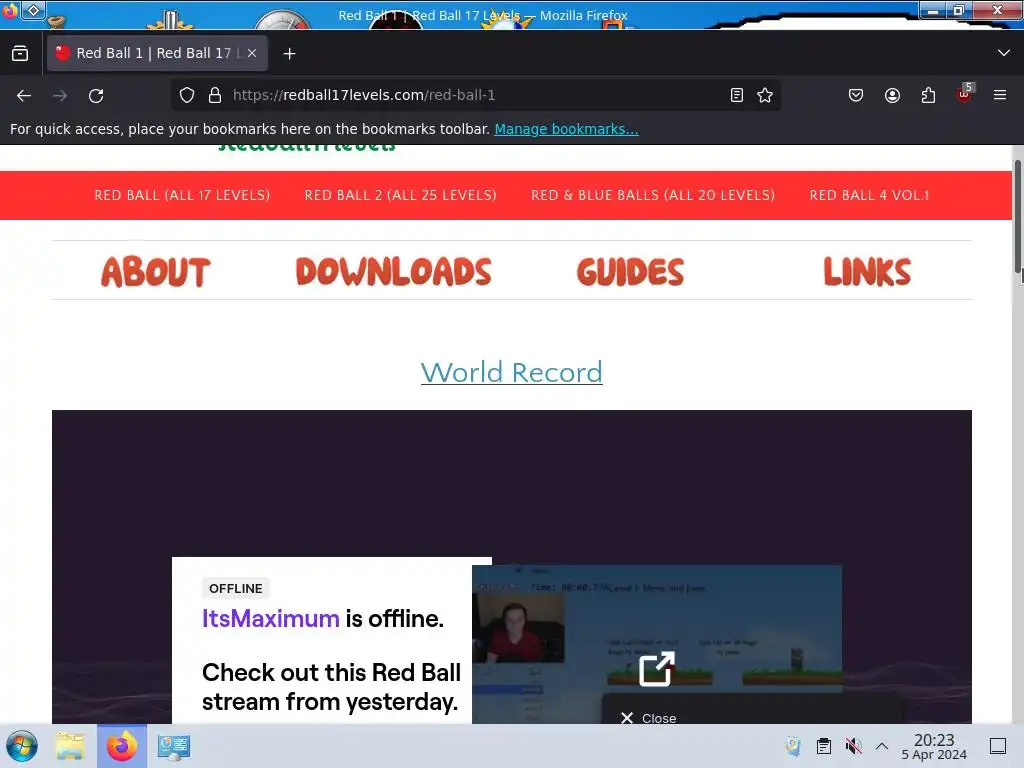The height and width of the screenshot is (768, 1024).
Task: Open the Manage bookmarks link
Action: pos(566,129)
